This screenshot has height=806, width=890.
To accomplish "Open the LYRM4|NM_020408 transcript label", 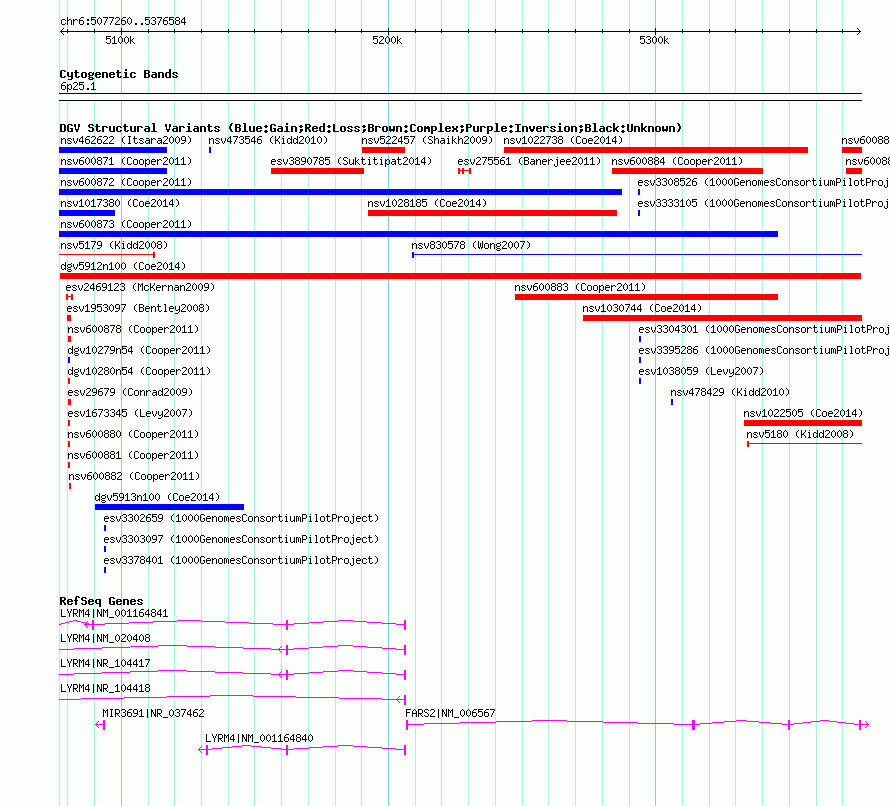I will [x=105, y=638].
